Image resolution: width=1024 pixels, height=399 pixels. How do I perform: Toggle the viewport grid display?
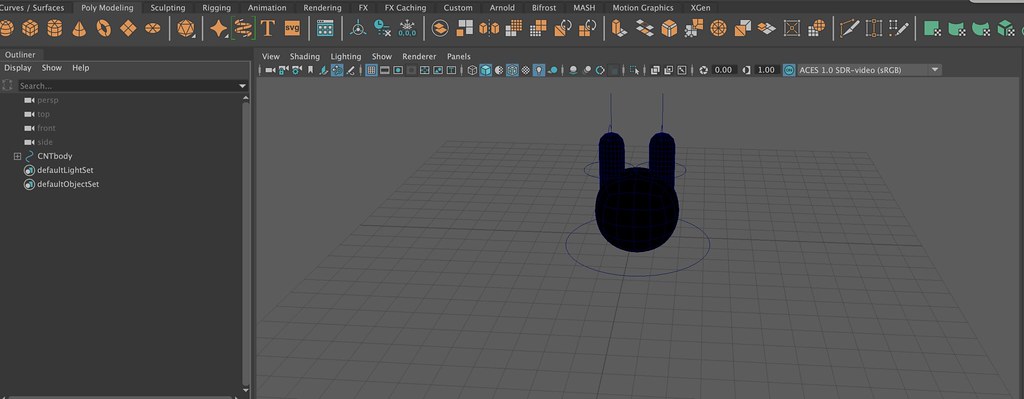pyautogui.click(x=371, y=70)
